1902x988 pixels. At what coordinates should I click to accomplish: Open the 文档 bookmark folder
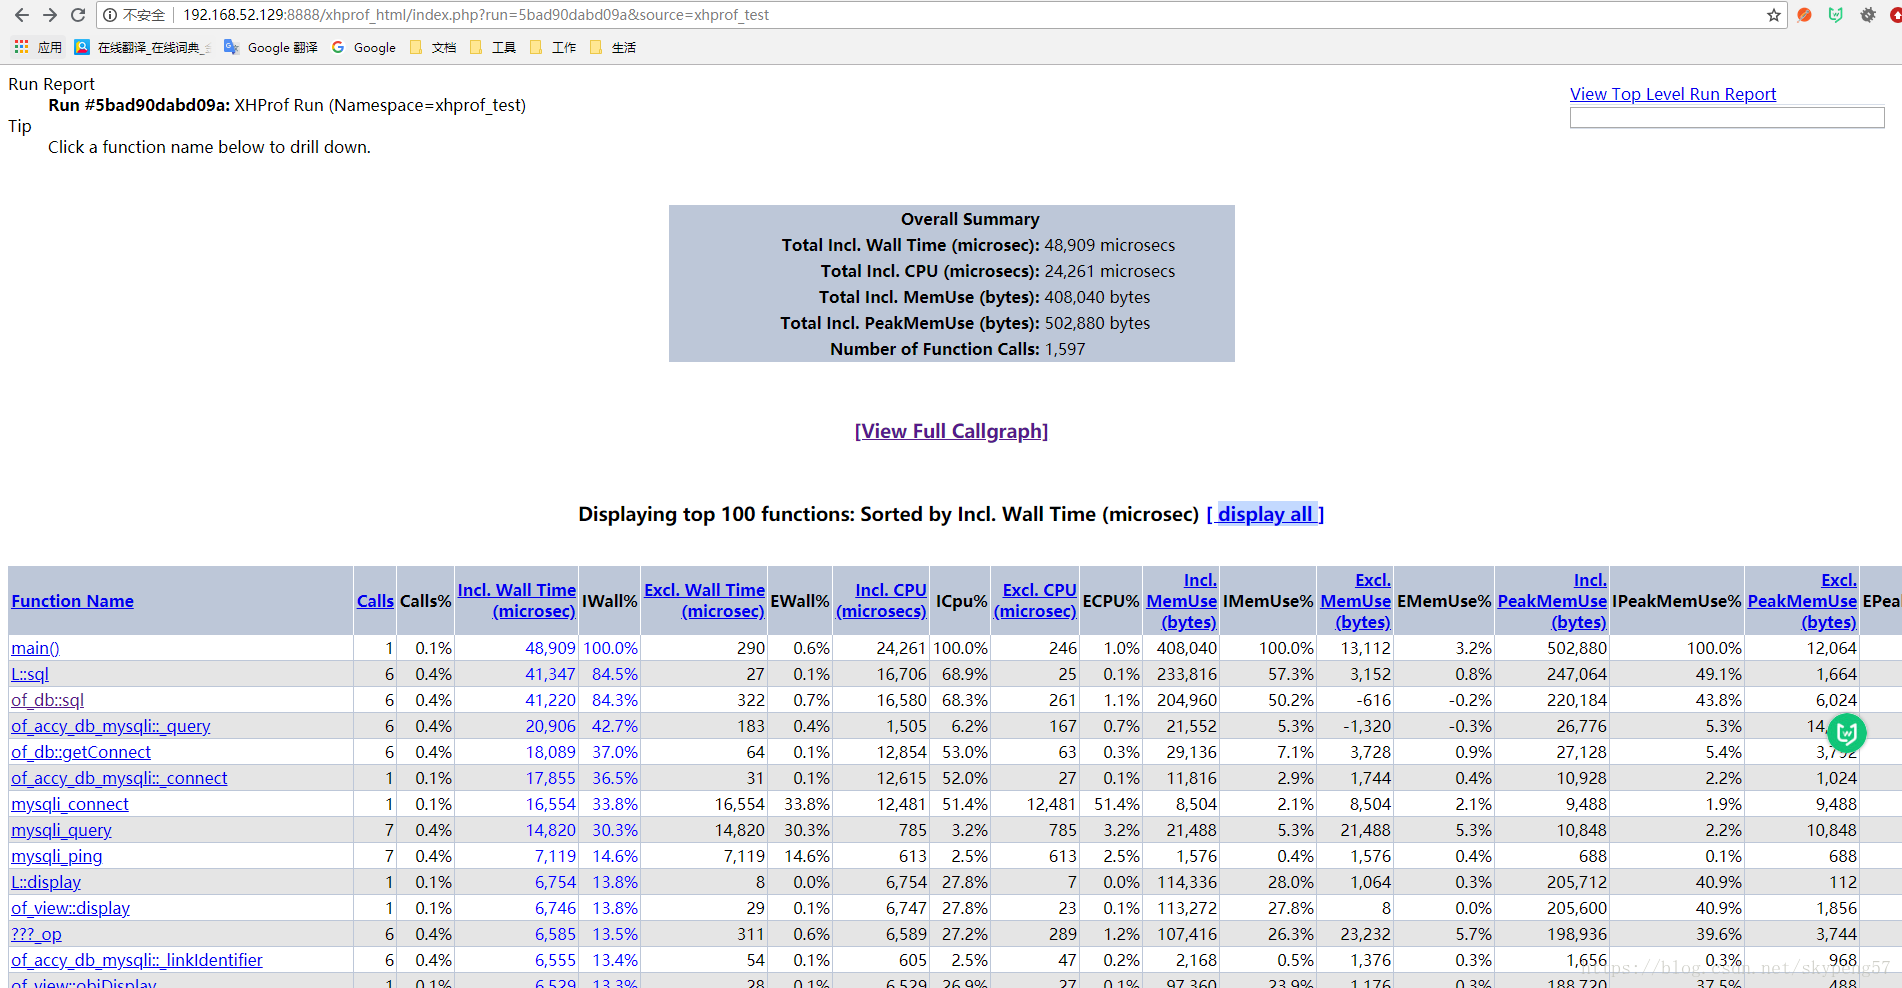click(x=433, y=47)
